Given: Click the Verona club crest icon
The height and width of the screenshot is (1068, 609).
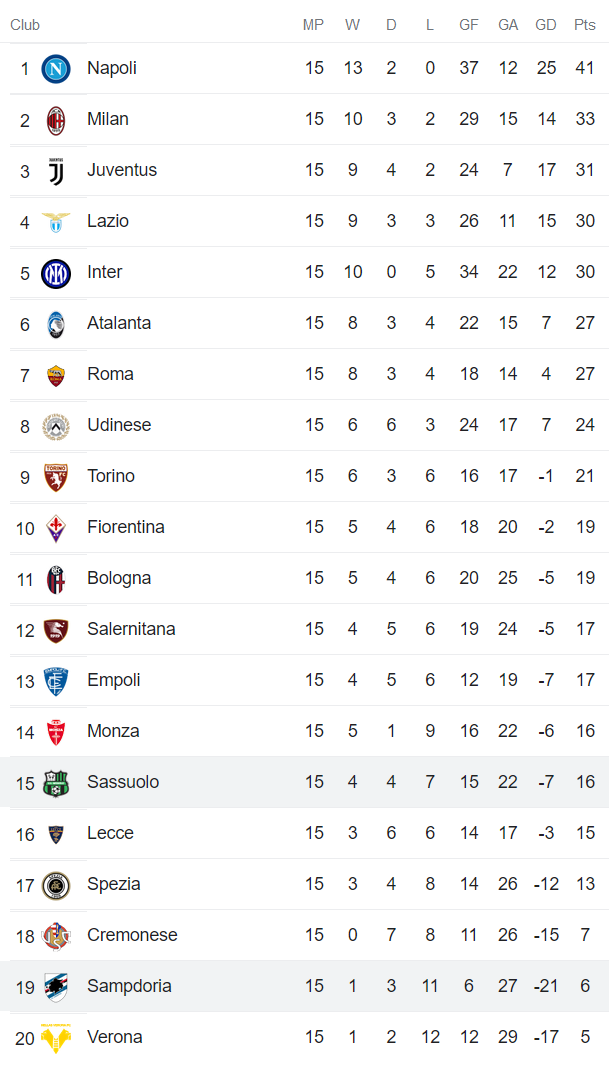Looking at the screenshot, I should (x=56, y=1038).
